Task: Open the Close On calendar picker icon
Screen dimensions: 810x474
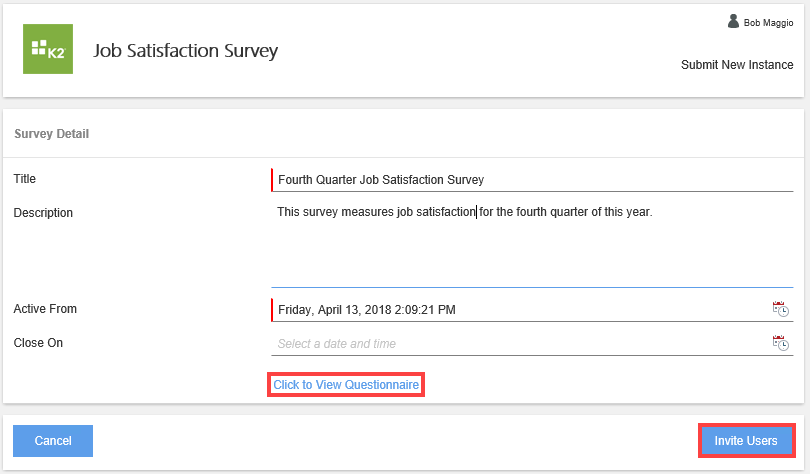Action: pyautogui.click(x=780, y=343)
